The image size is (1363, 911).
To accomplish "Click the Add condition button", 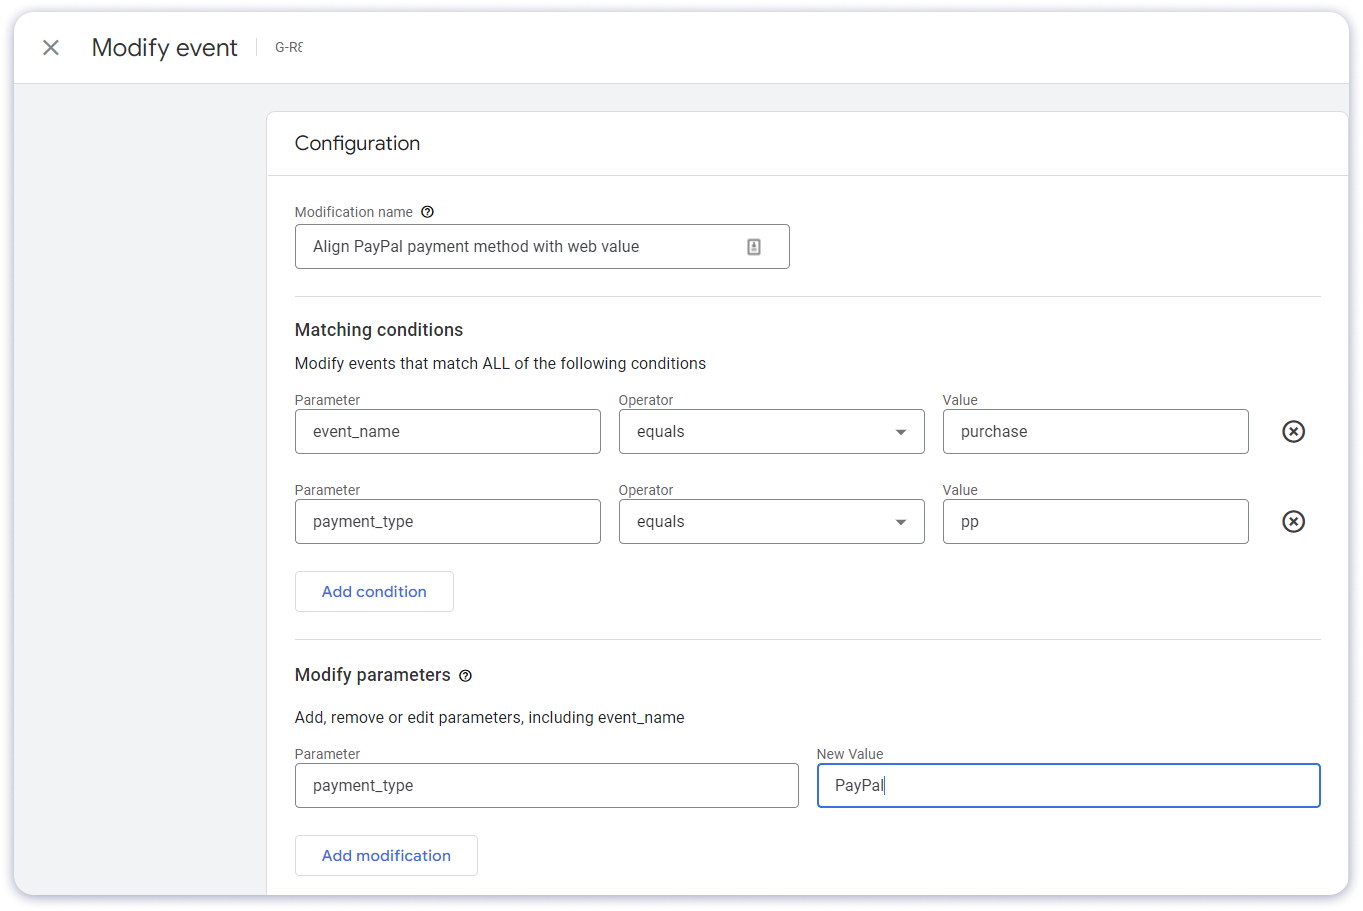I will pyautogui.click(x=374, y=591).
